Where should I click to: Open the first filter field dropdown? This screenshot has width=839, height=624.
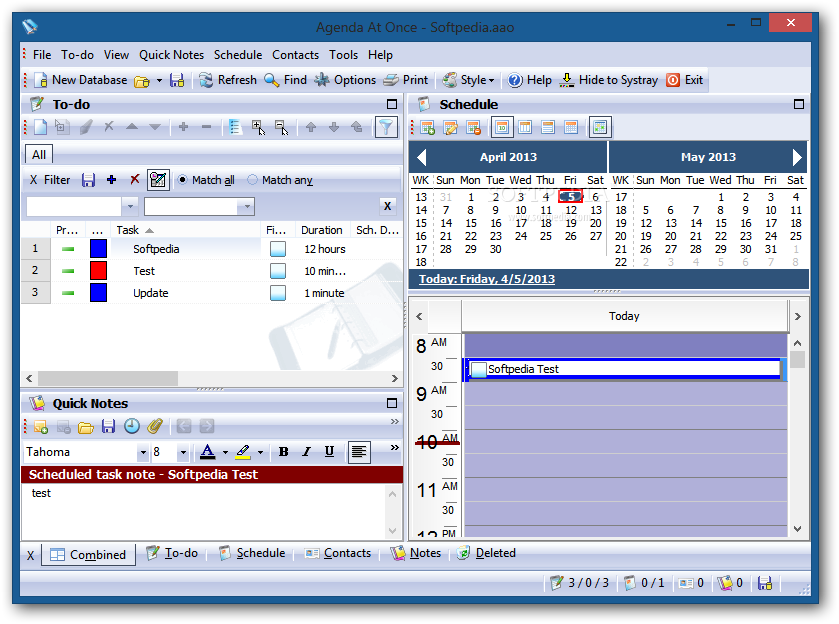(x=129, y=206)
